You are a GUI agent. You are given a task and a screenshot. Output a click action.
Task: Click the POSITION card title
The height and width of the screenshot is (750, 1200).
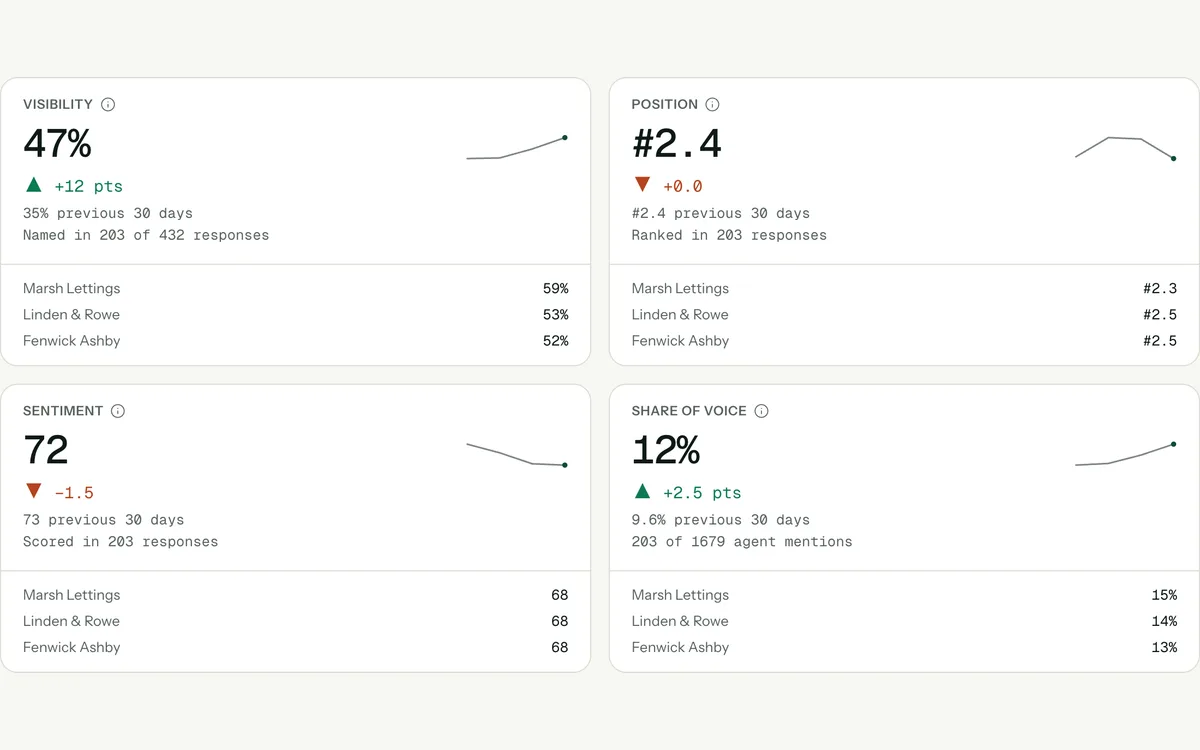(x=665, y=104)
